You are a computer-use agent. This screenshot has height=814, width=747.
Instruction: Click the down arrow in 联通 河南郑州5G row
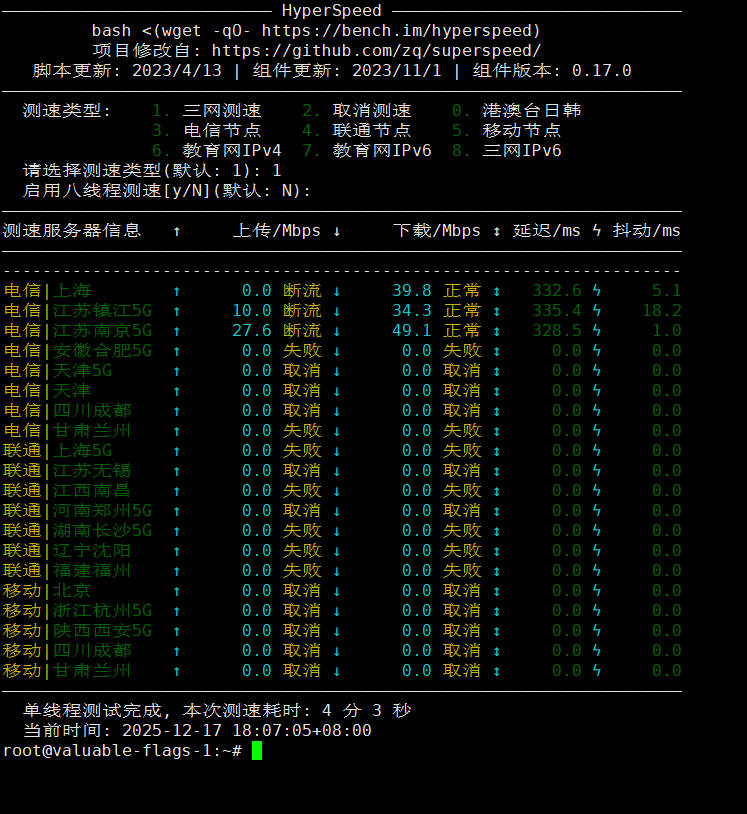(337, 511)
